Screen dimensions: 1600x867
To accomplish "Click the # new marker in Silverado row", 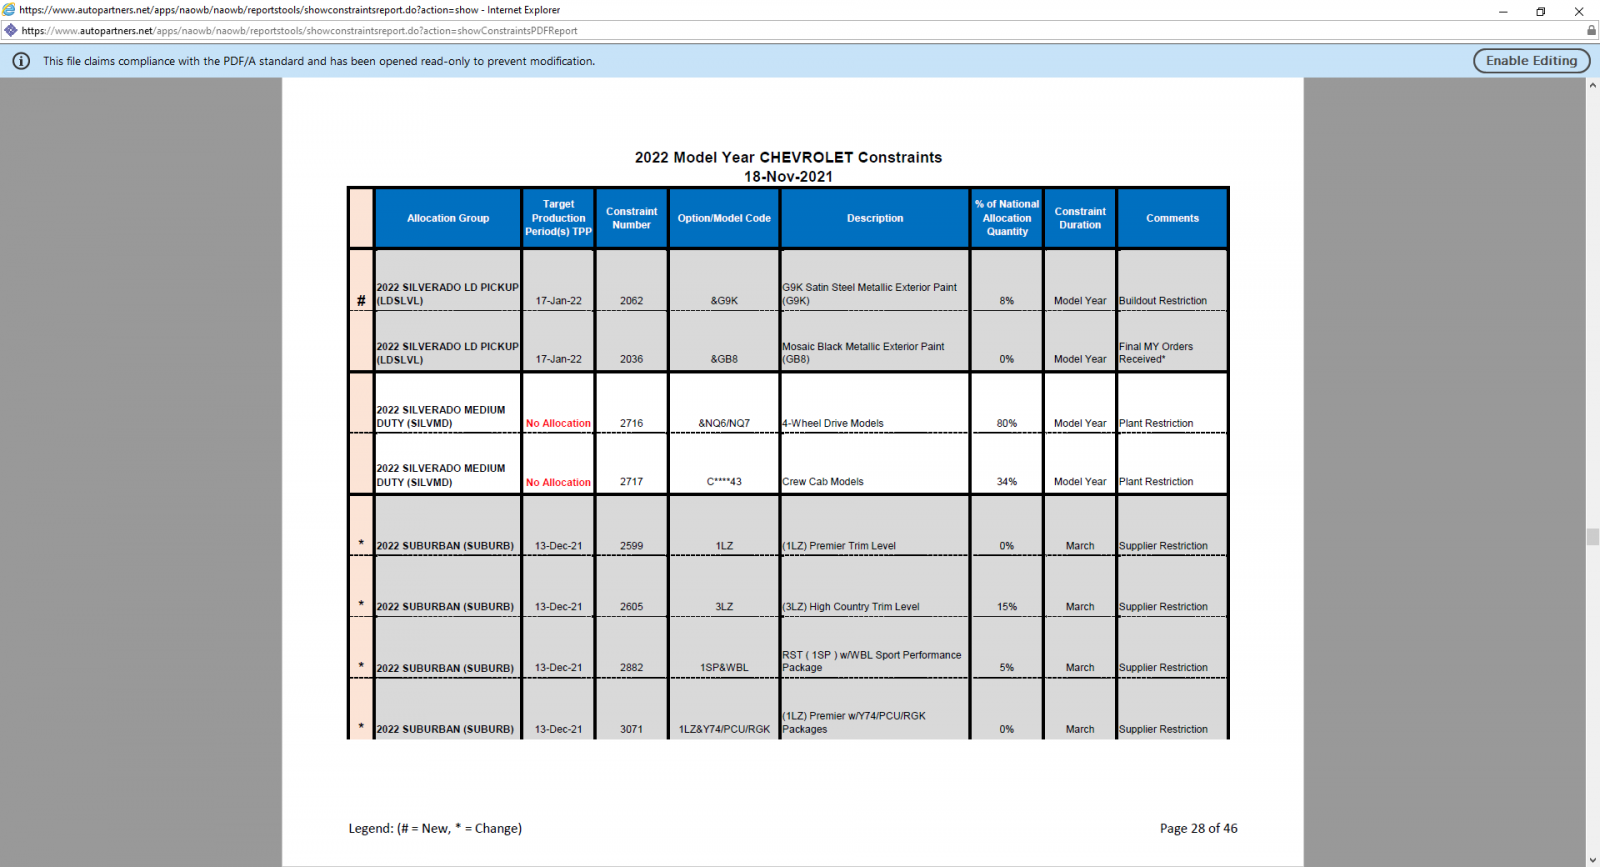I will [x=361, y=301].
